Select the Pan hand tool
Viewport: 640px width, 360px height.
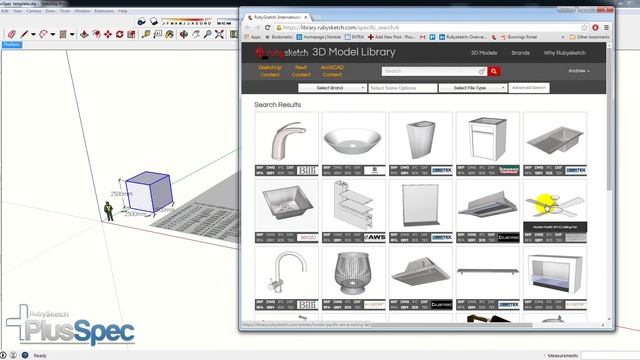click(196, 34)
